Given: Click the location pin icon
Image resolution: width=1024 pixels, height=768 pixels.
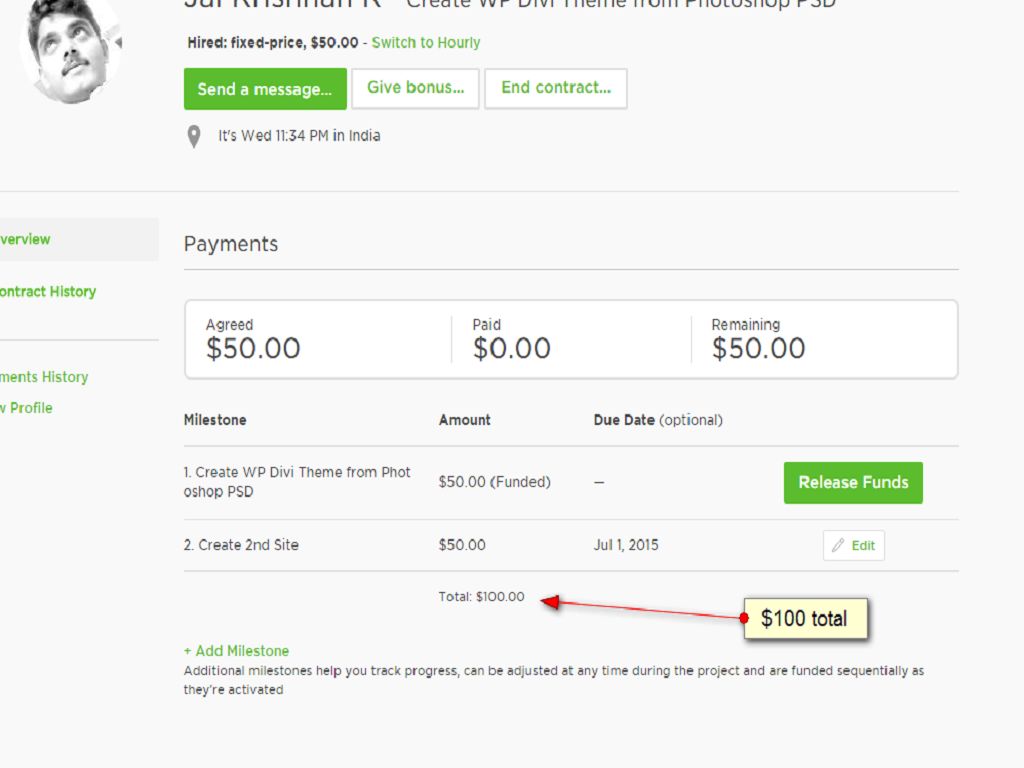Looking at the screenshot, I should pyautogui.click(x=194, y=136).
